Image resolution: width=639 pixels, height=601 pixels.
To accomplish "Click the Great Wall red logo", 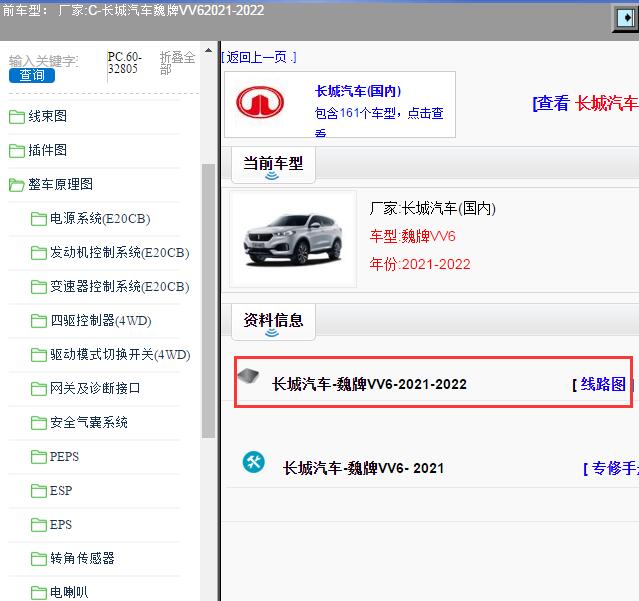I will click(x=260, y=102).
